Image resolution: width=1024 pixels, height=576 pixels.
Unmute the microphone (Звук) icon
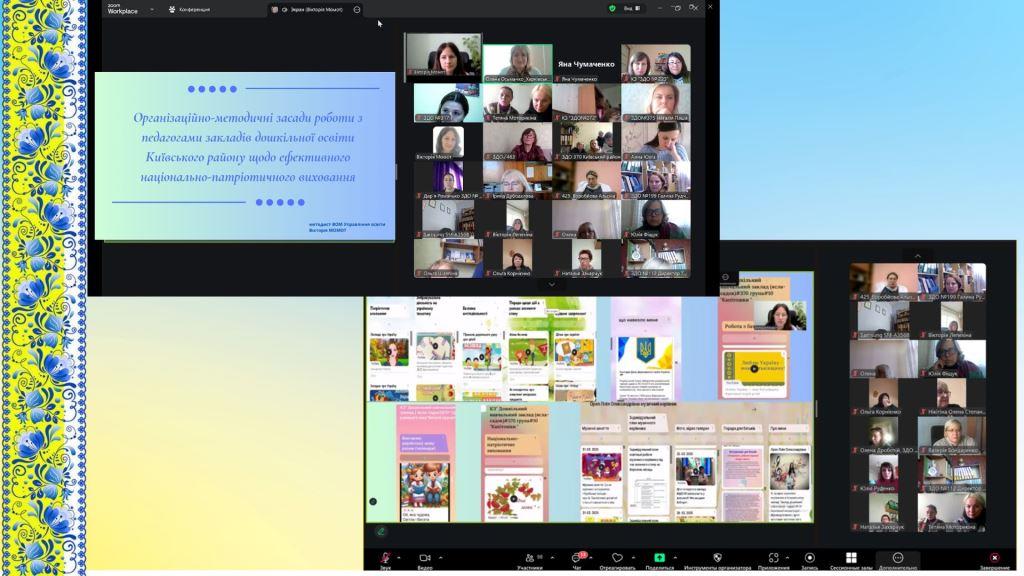point(385,557)
